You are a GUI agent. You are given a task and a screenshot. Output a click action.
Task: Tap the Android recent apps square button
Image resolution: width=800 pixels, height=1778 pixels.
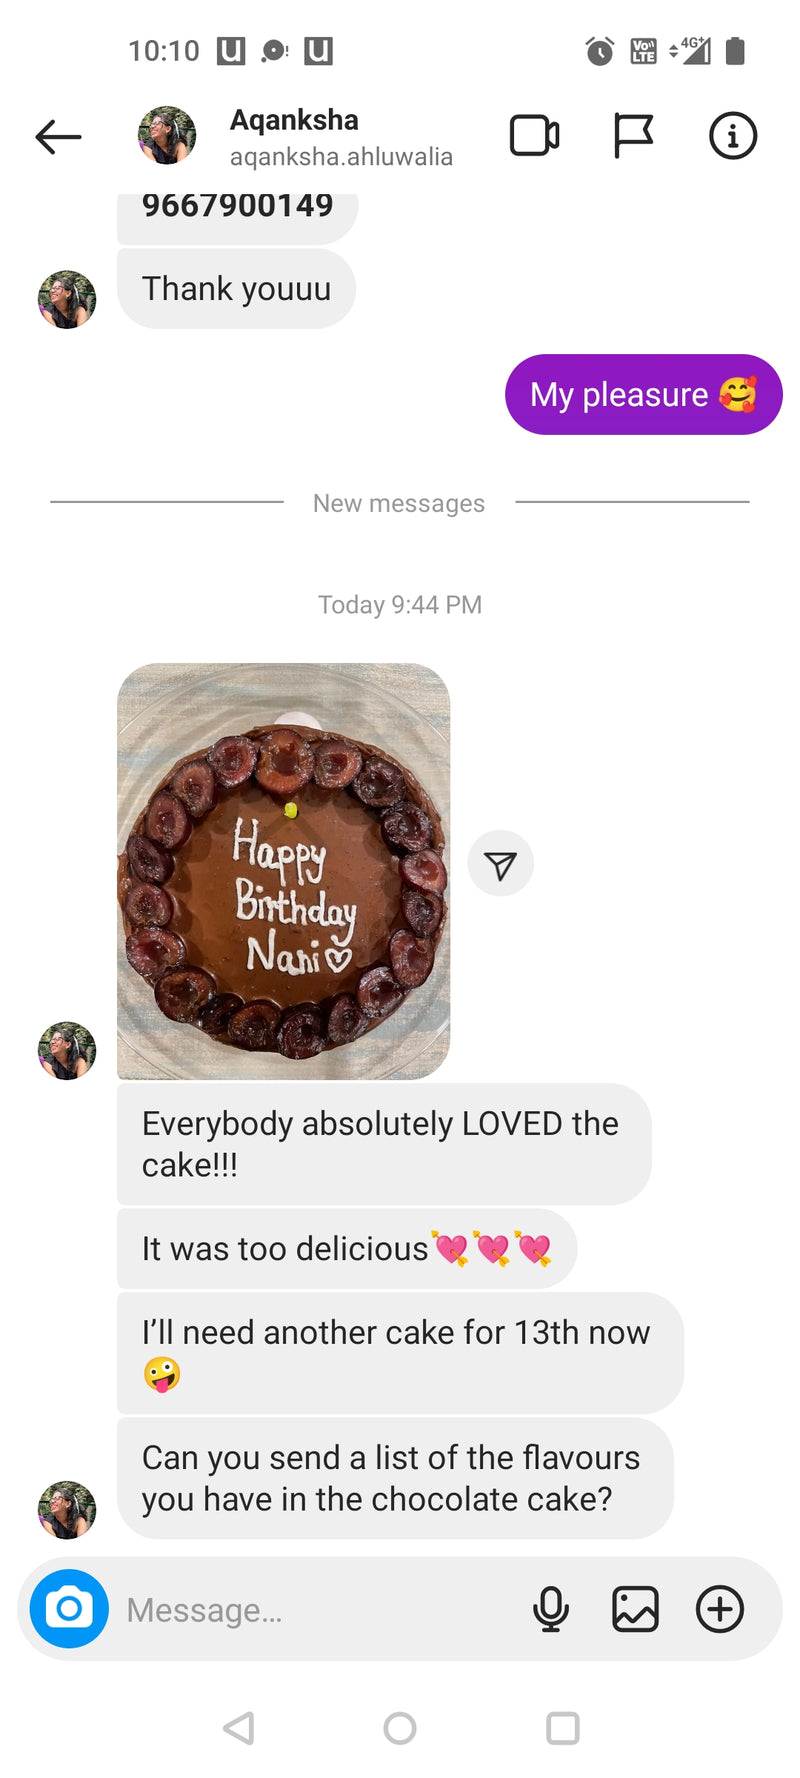click(563, 1727)
